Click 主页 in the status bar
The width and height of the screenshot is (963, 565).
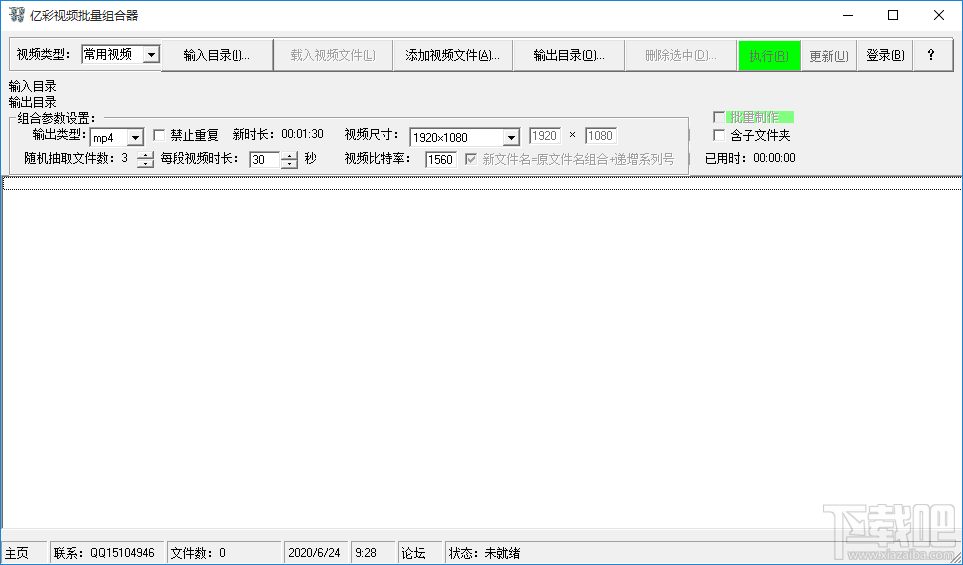(x=17, y=553)
